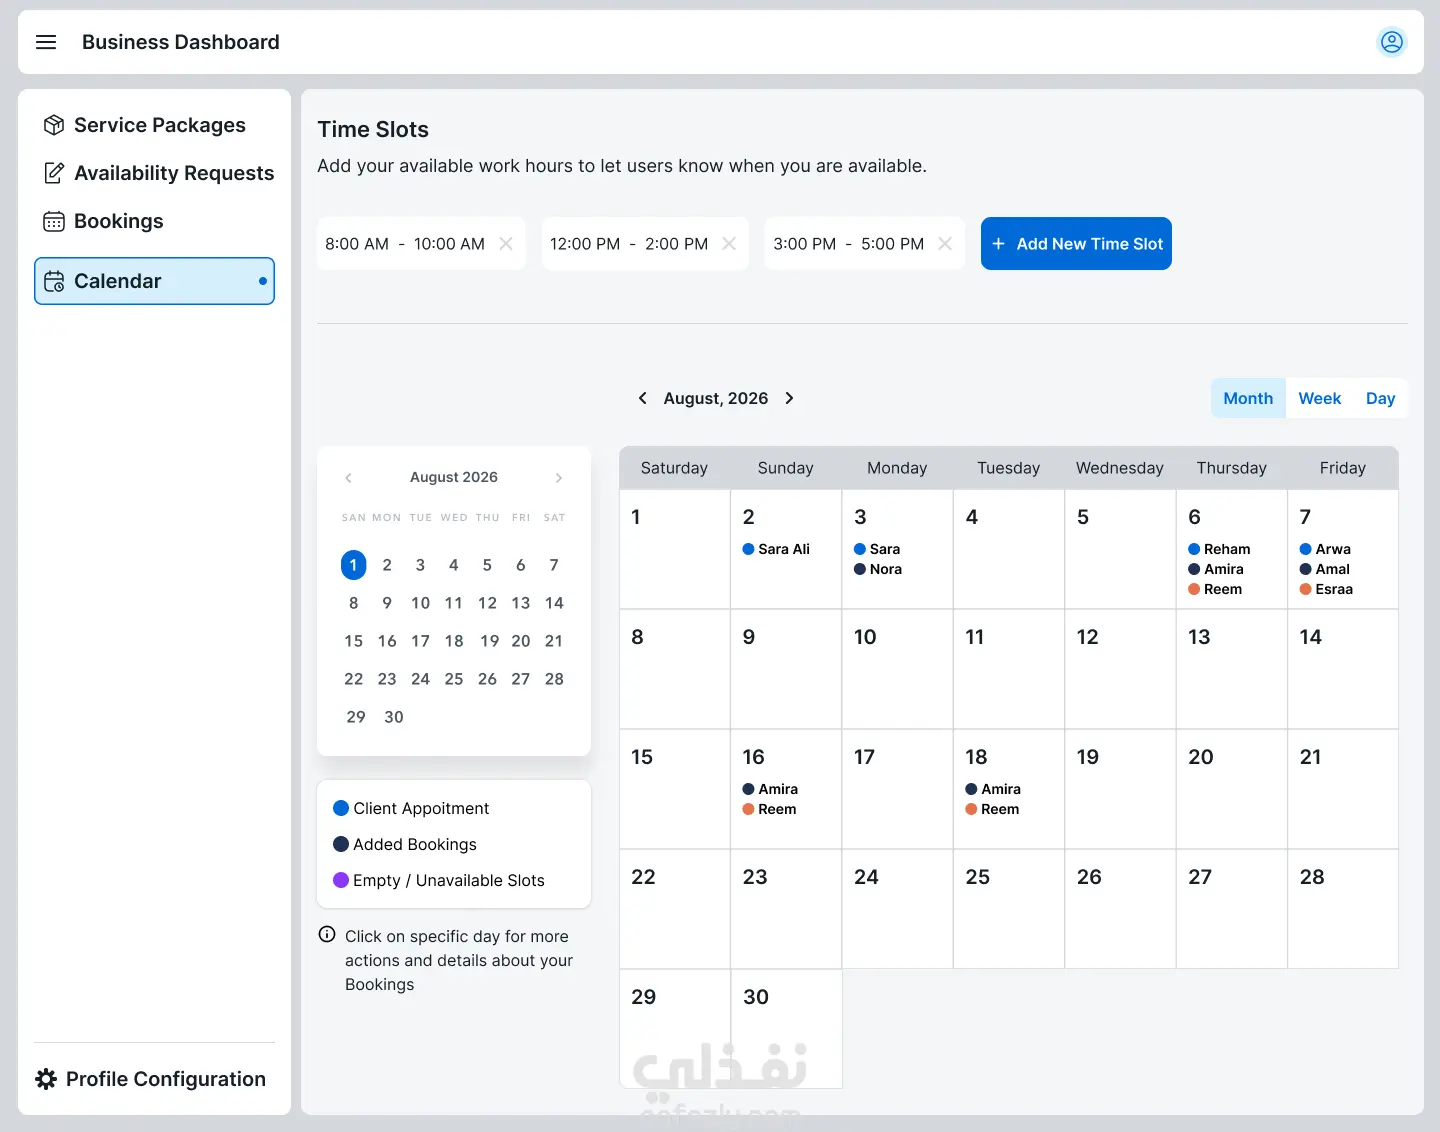This screenshot has width=1440, height=1132.
Task: Select day 19 in the mini calendar
Action: pos(489,641)
